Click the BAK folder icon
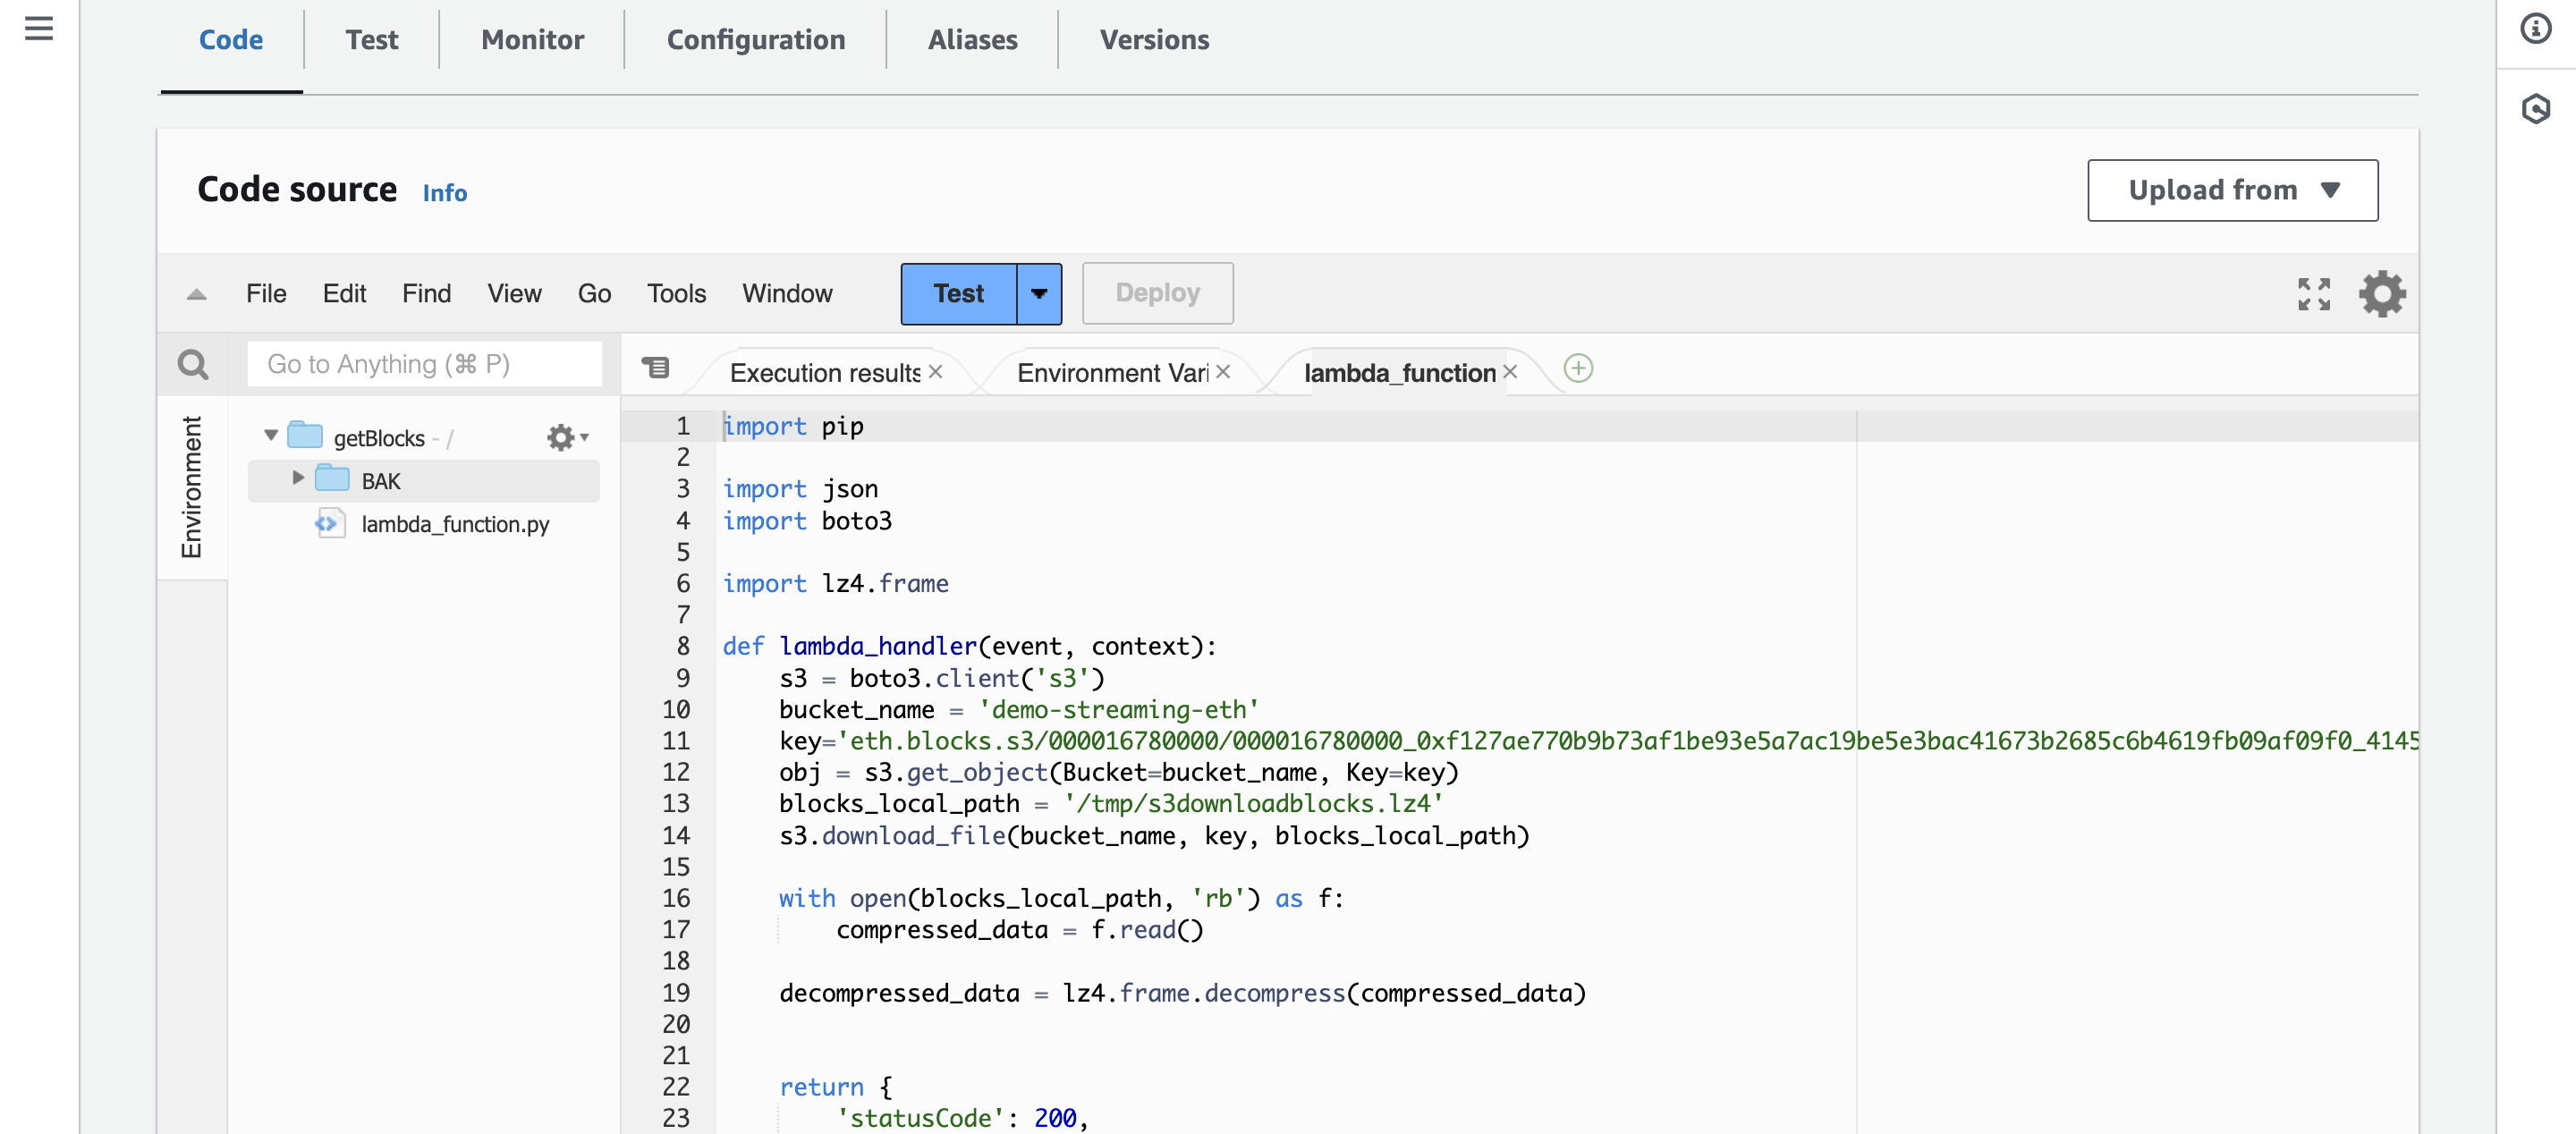 (332, 479)
